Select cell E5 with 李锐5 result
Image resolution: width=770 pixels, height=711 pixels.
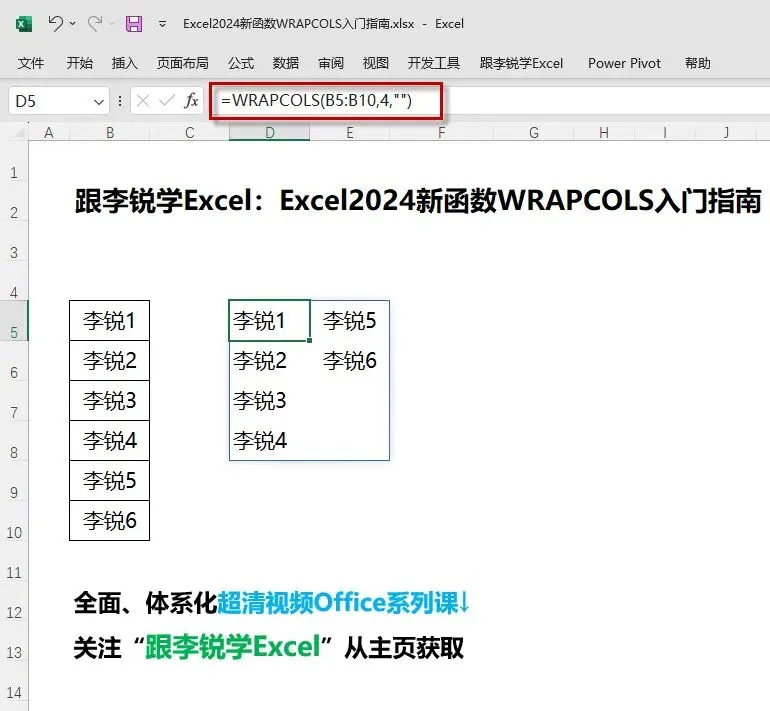[350, 321]
